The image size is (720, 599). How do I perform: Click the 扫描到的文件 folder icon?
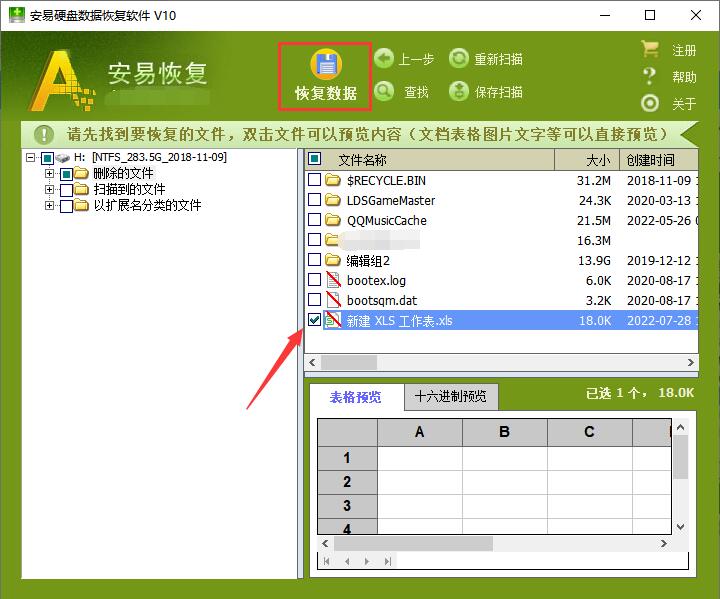(81, 189)
